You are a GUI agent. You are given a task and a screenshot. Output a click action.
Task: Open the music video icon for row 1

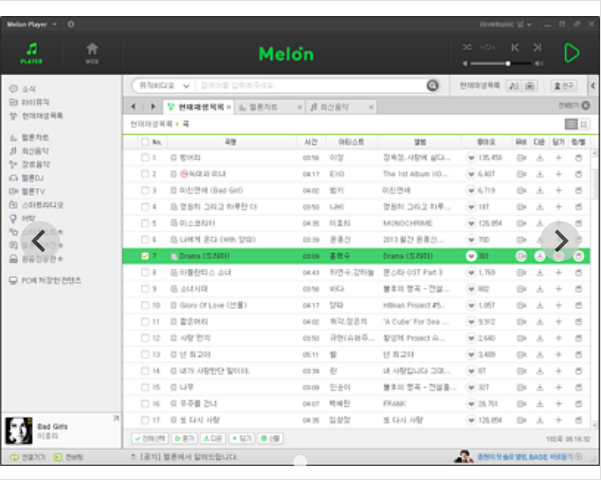[x=521, y=158]
